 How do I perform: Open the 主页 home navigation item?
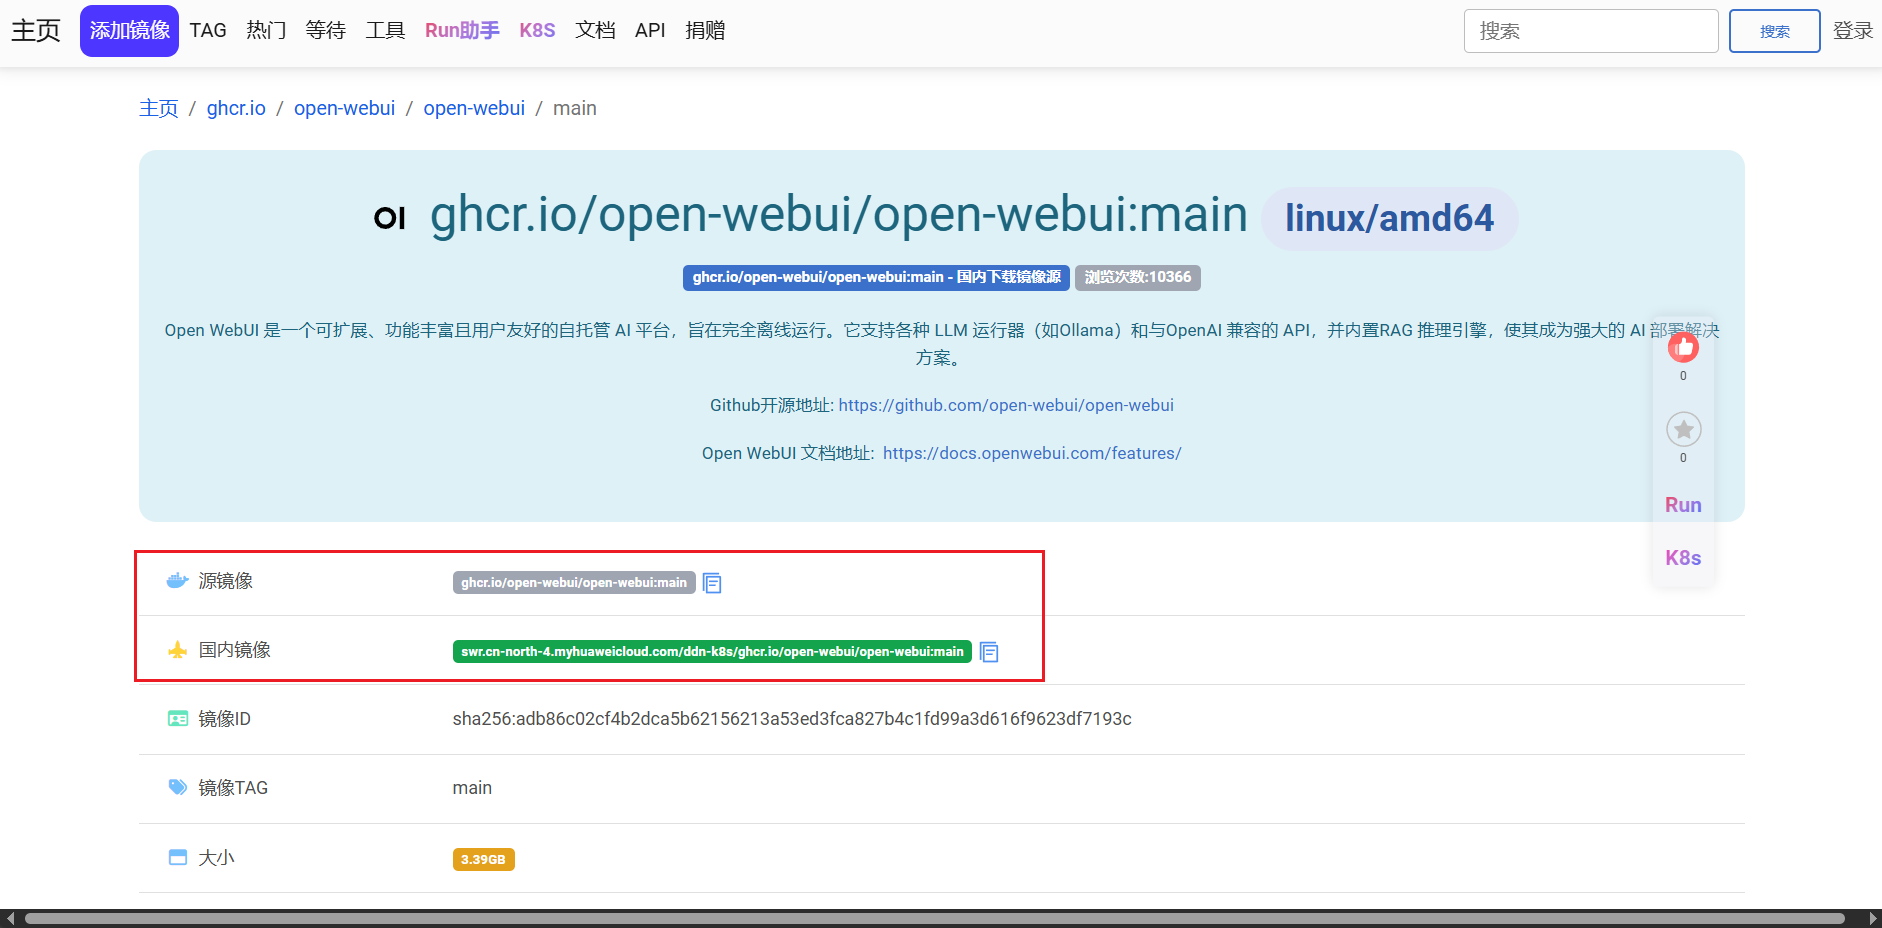point(36,30)
